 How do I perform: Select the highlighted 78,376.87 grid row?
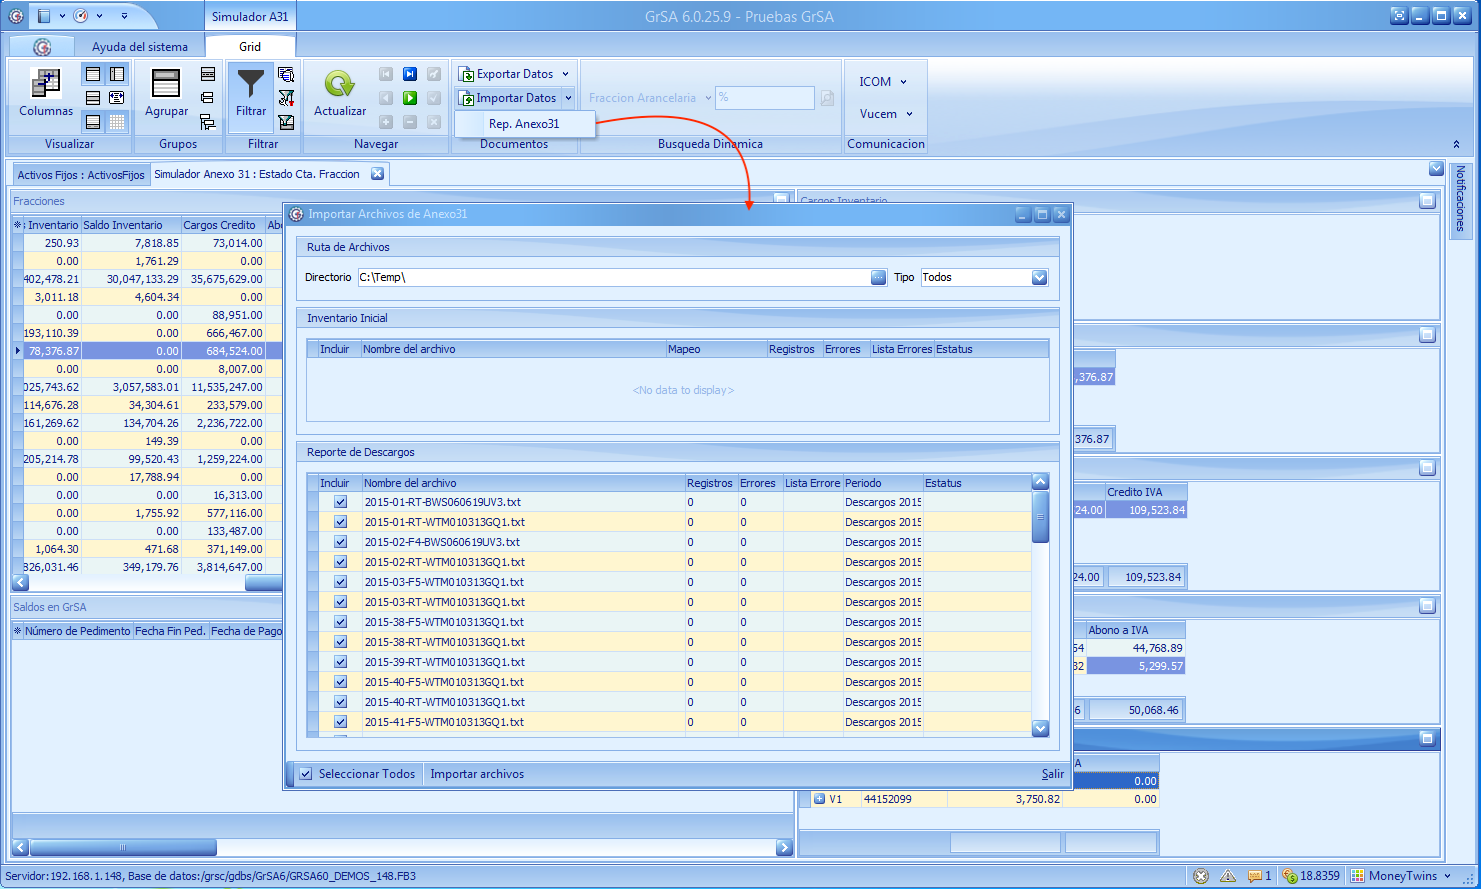[147, 351]
